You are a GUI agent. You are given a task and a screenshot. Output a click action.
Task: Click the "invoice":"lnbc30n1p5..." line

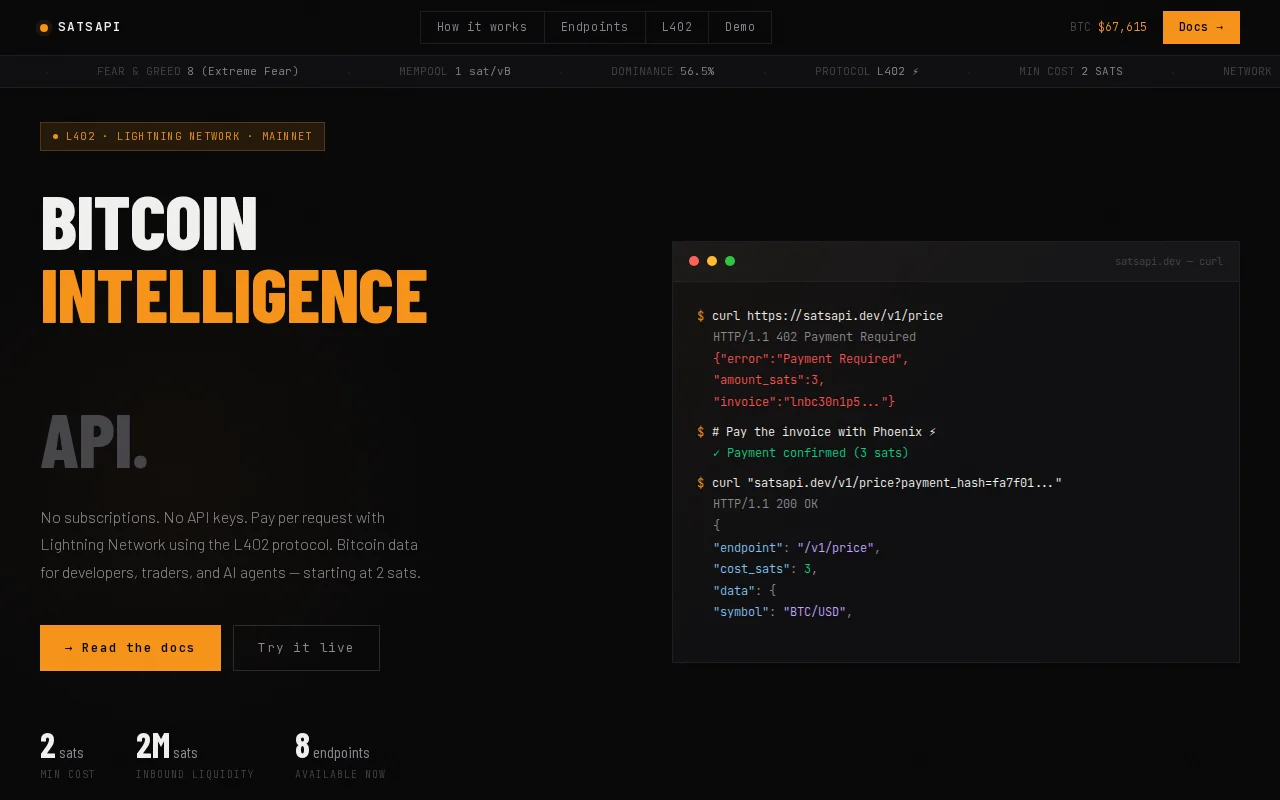click(804, 402)
